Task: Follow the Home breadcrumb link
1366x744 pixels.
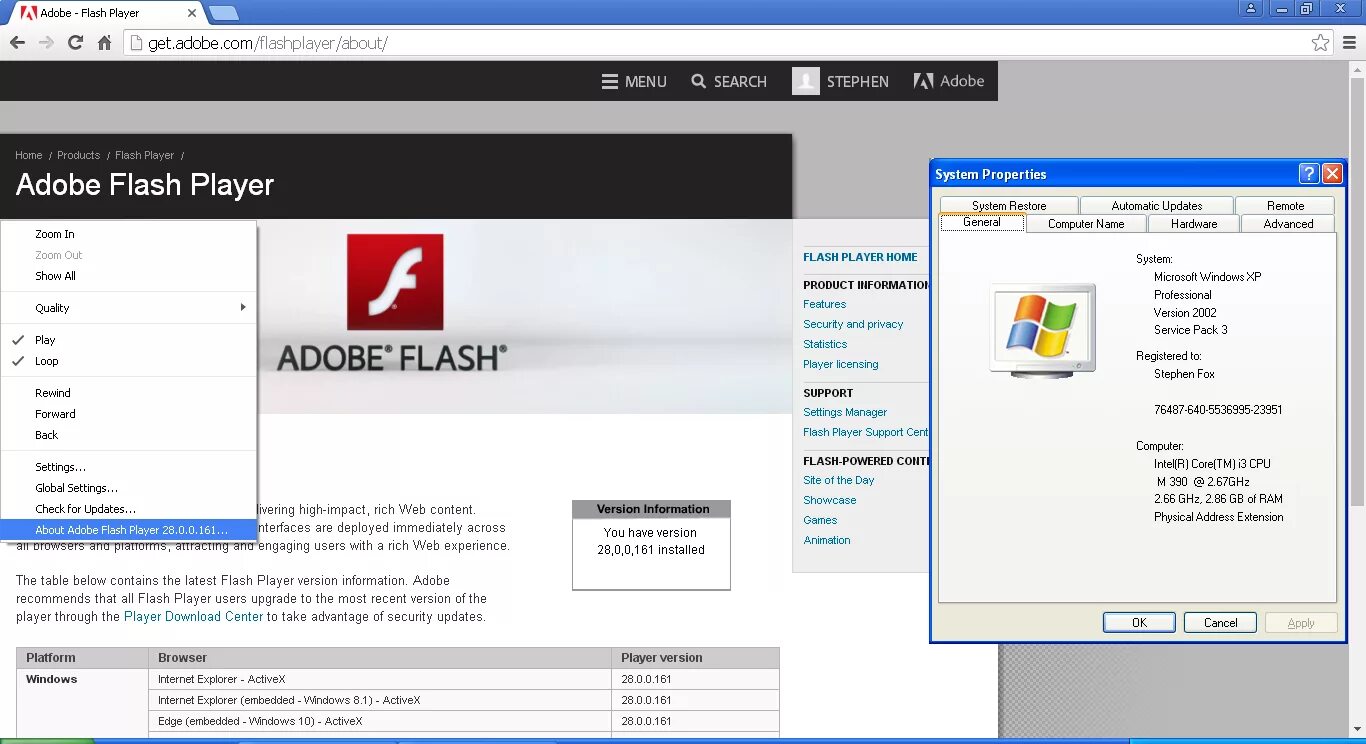Action: tap(29, 155)
